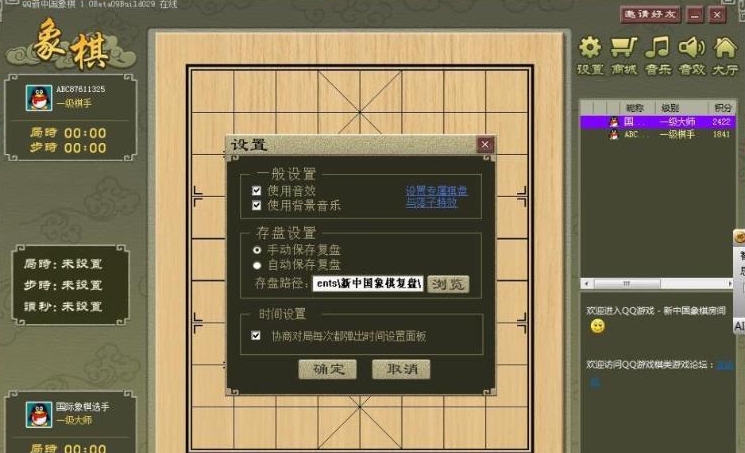
Task: Open the blue forum link after 欢迎访问QQ游戏棋类游戏论坛
Action: (x=725, y=365)
